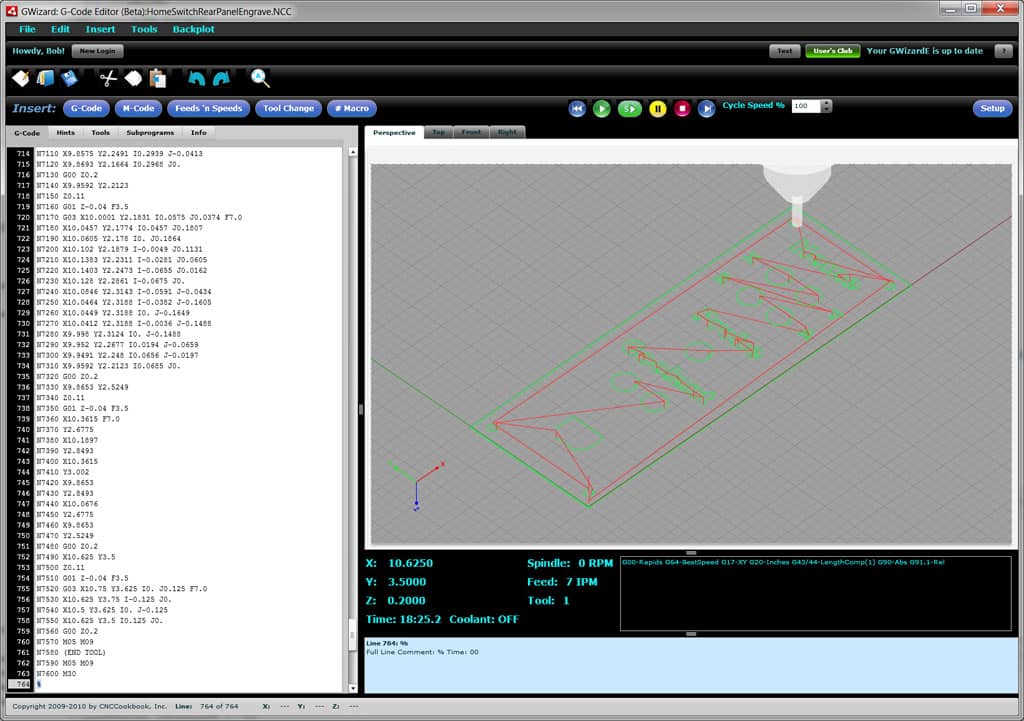Create a new G-code file
The height and width of the screenshot is (721, 1024).
pyautogui.click(x=20, y=78)
